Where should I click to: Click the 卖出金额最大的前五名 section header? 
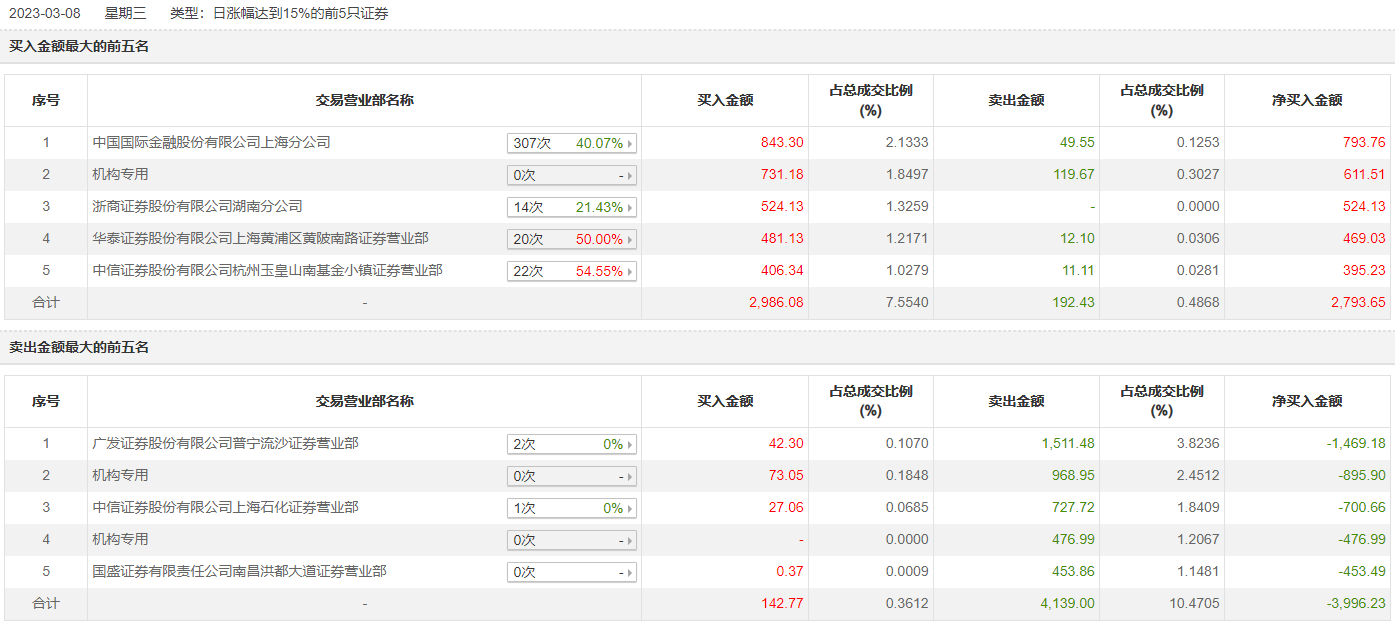point(79,347)
